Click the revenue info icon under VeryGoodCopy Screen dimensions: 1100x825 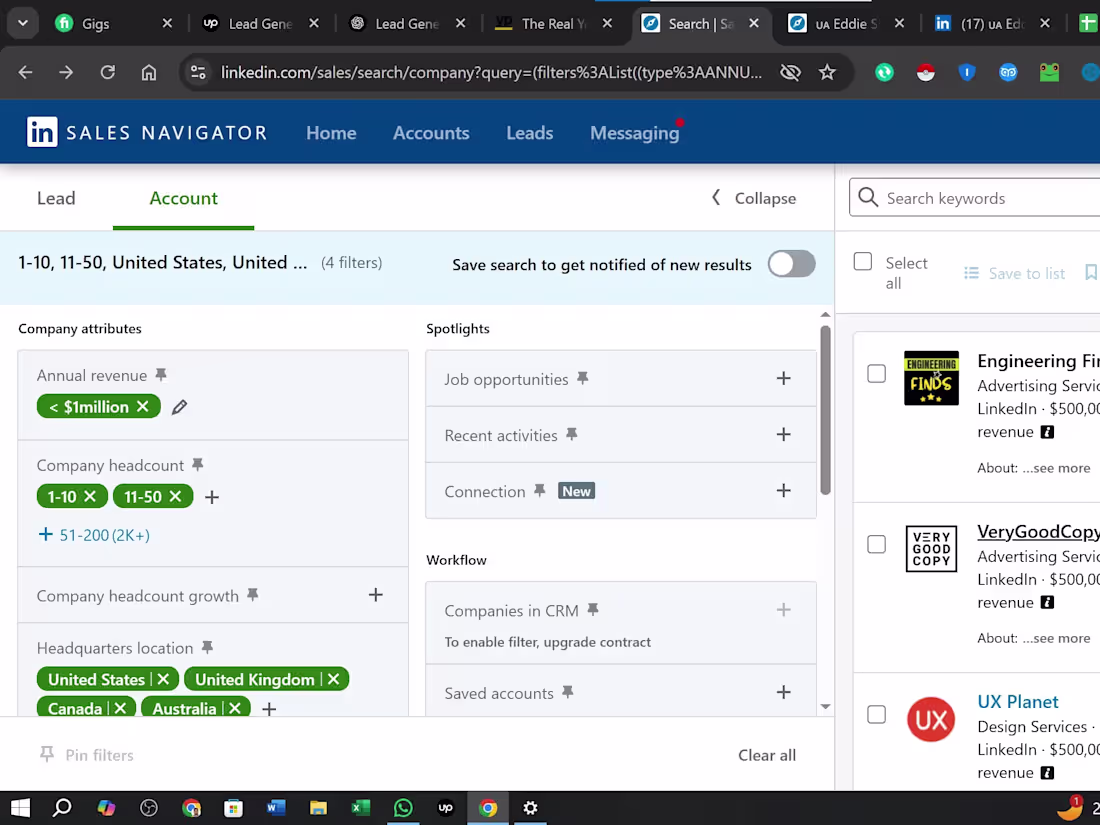click(1047, 603)
